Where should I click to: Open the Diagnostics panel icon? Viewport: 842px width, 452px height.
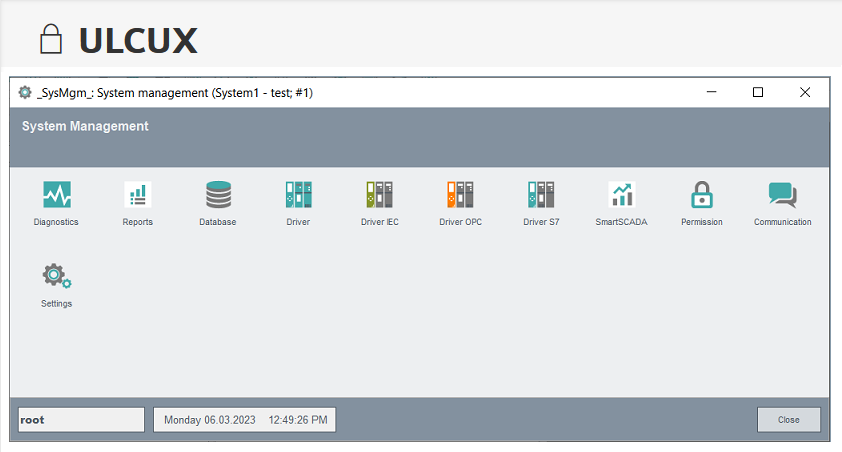point(56,194)
